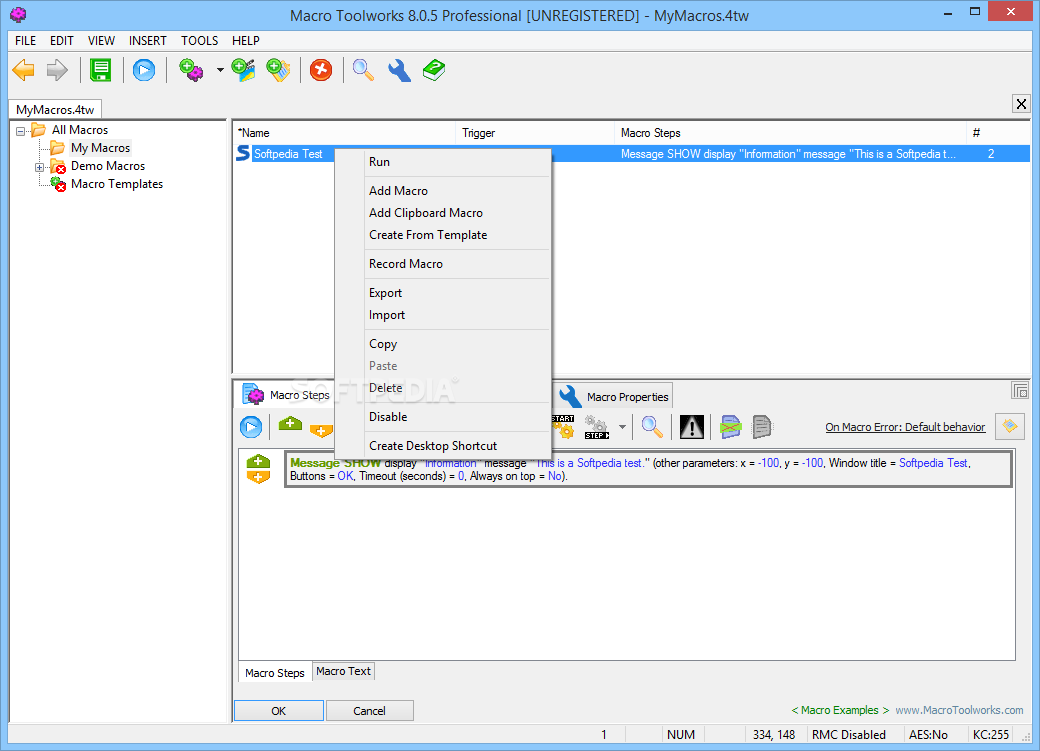Click the crossed-out document icon
The width and height of the screenshot is (1040, 751).
tap(730, 427)
